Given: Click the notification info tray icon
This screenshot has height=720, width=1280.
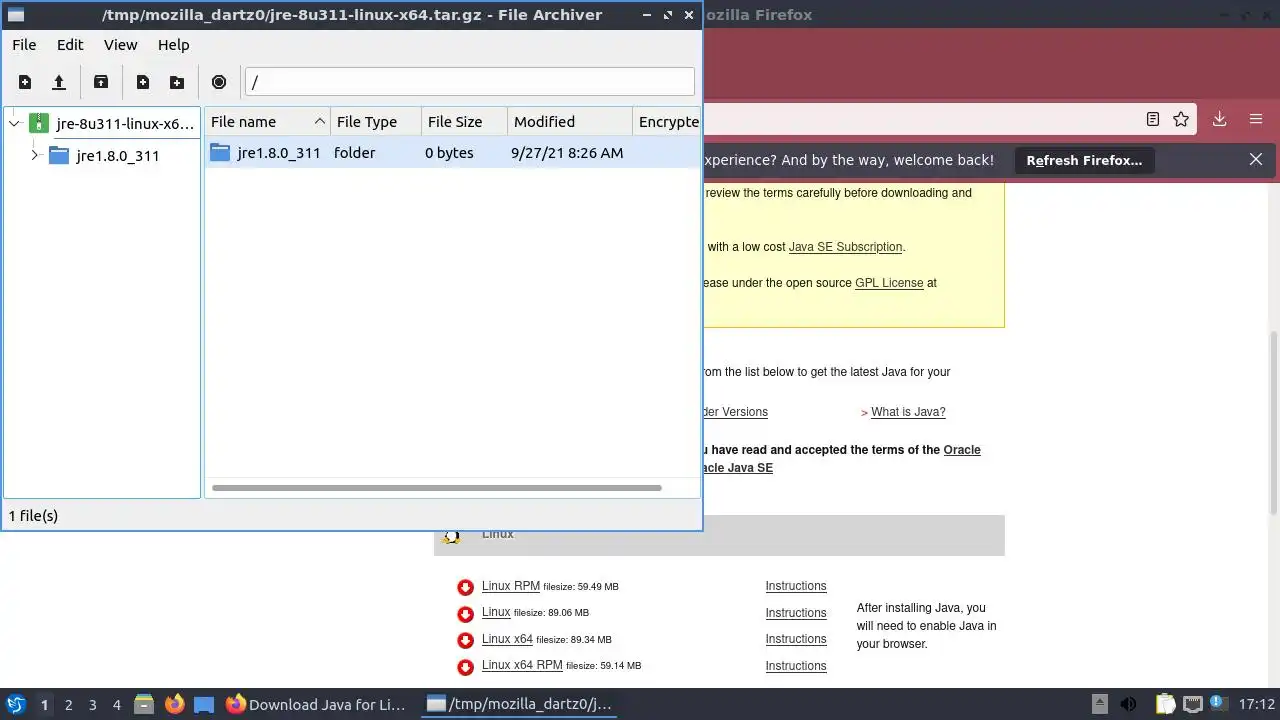Looking at the screenshot, I should pos(1219,704).
